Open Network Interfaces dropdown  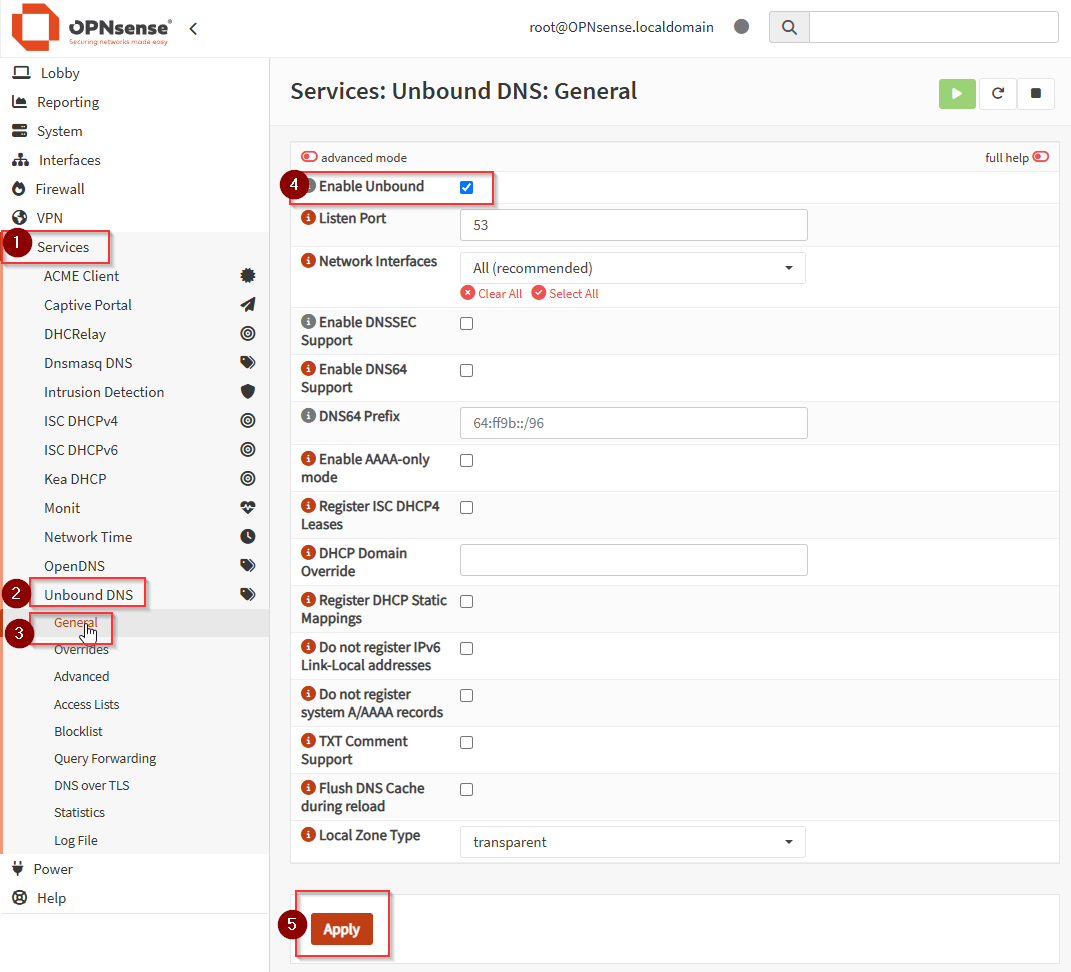(632, 268)
